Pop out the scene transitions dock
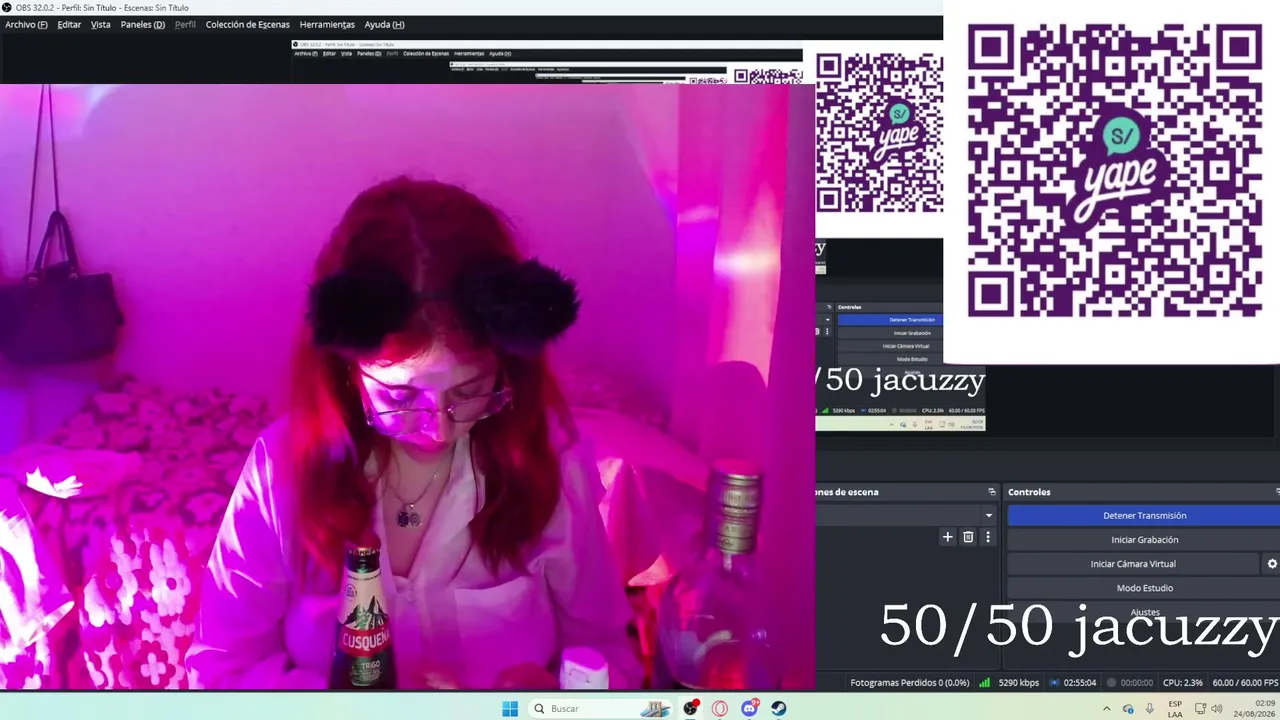 (992, 492)
